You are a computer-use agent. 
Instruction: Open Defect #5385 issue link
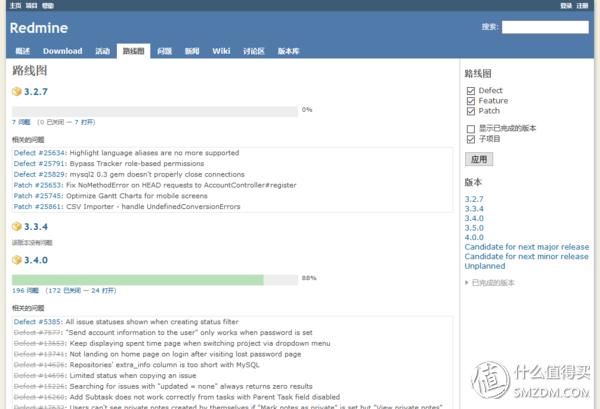tap(37, 322)
